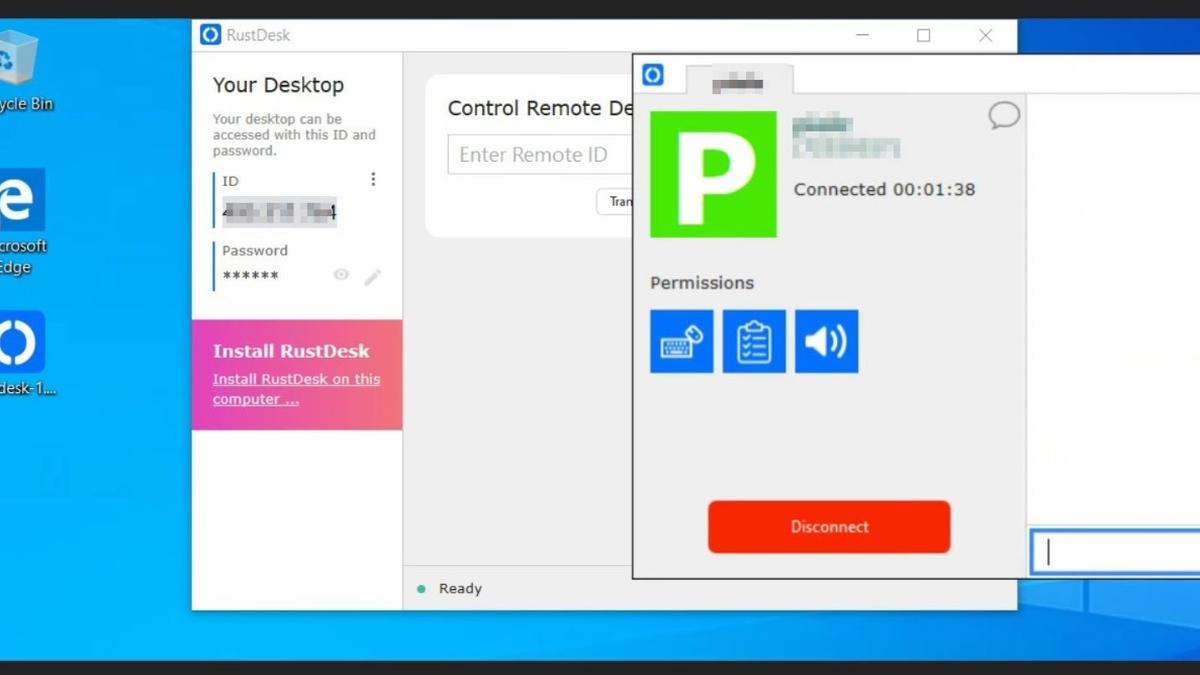
Task: Click the partially hidden Transfer button
Action: point(615,201)
